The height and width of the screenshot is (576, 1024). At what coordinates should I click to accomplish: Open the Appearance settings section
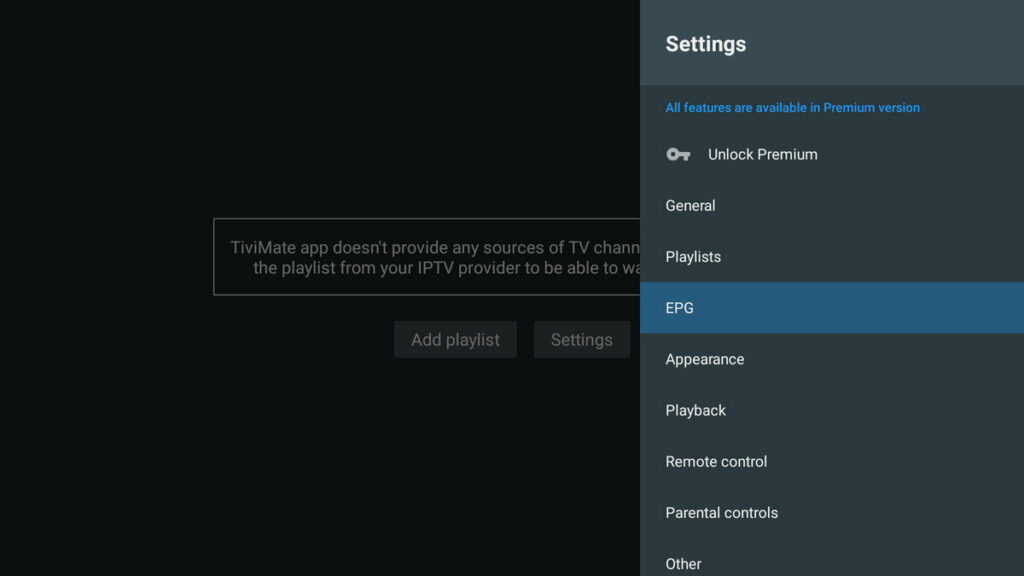[705, 359]
